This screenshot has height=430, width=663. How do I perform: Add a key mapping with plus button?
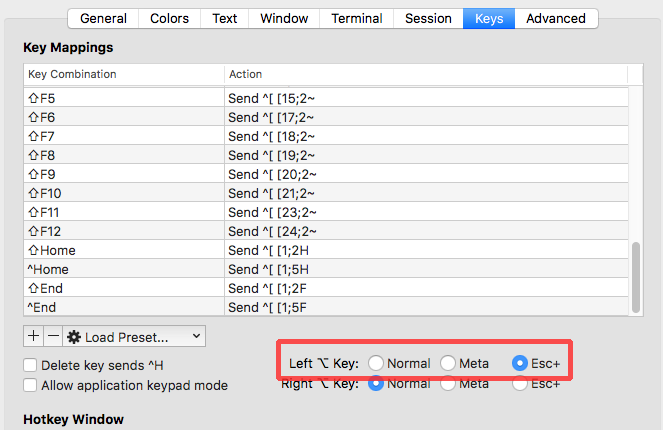pos(33,336)
